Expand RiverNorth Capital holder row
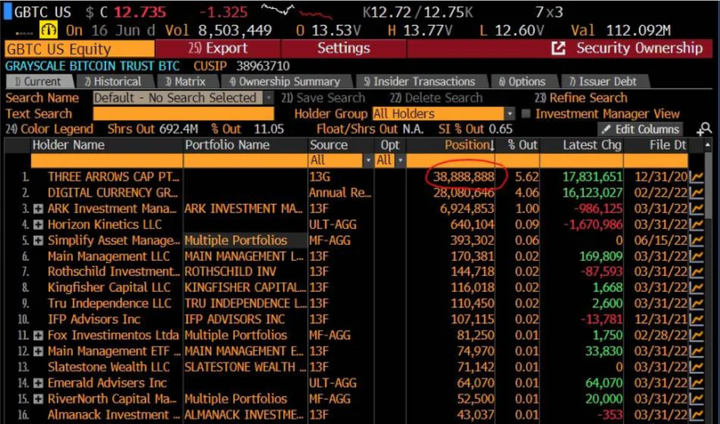Screen dimensions: 720x424 tap(38, 399)
